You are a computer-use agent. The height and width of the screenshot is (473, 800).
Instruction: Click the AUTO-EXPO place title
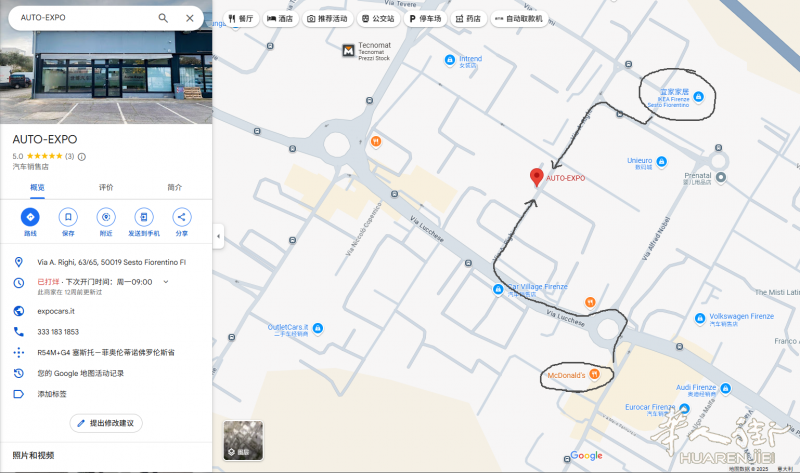45,139
